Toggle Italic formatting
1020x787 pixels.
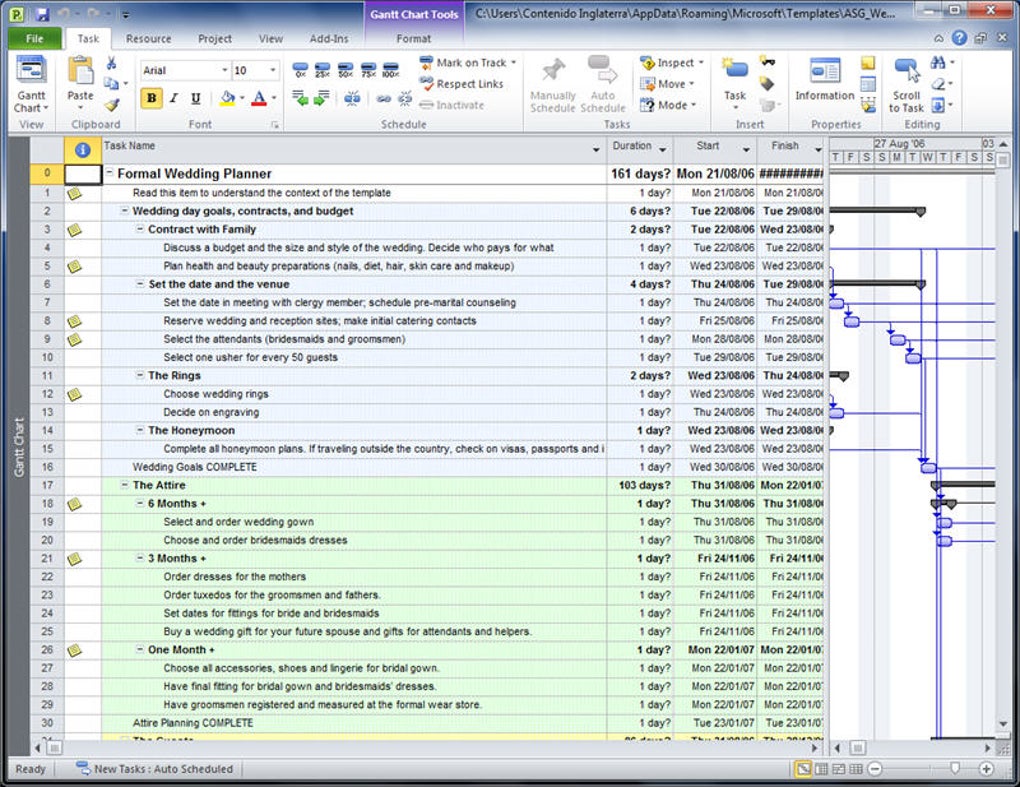tap(173, 98)
